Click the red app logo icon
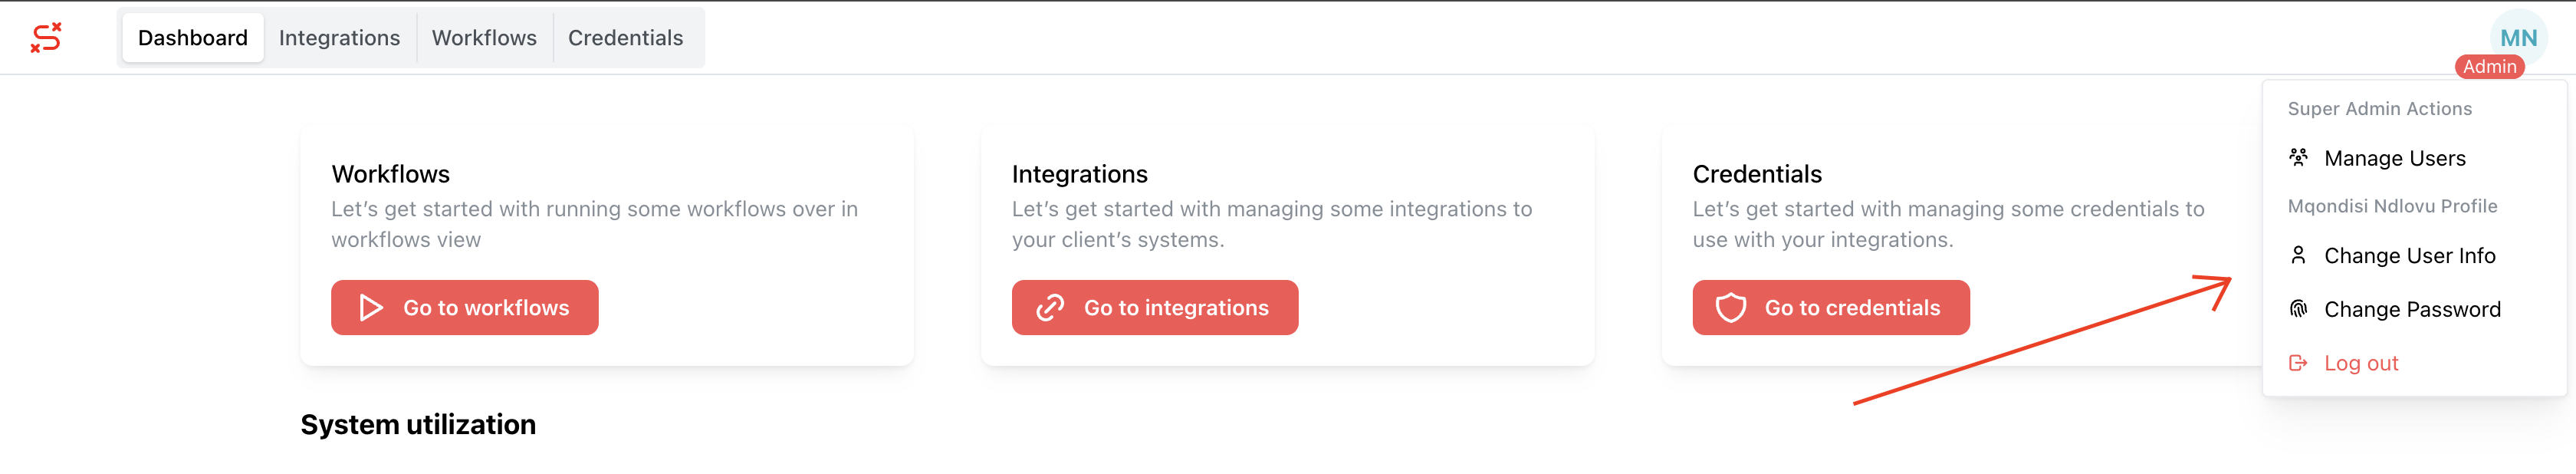 [x=46, y=38]
